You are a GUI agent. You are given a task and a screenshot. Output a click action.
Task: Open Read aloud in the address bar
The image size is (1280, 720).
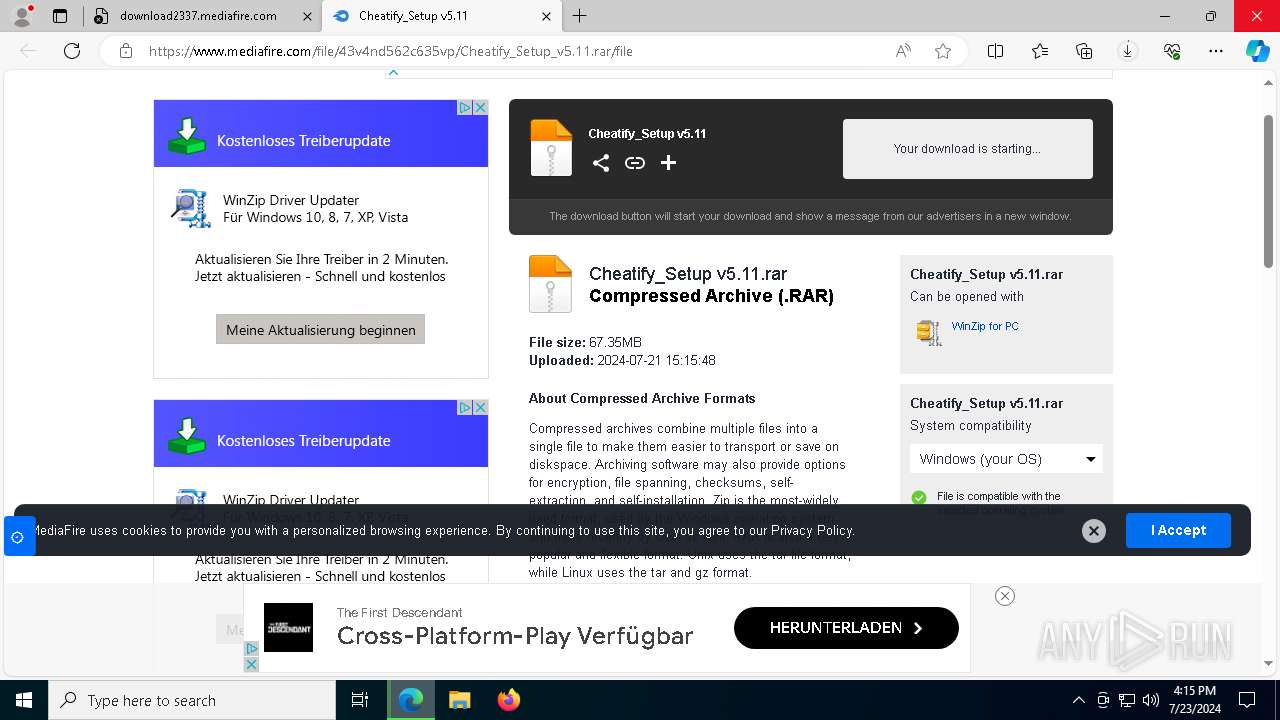tap(903, 51)
